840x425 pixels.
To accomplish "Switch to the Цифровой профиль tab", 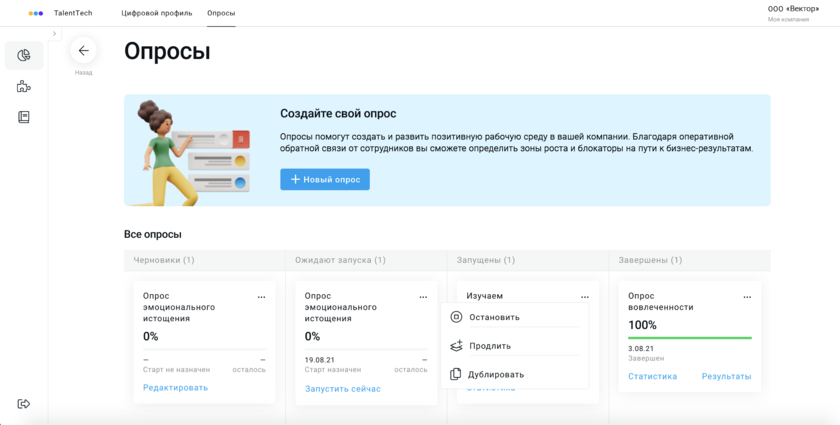I will pos(156,13).
